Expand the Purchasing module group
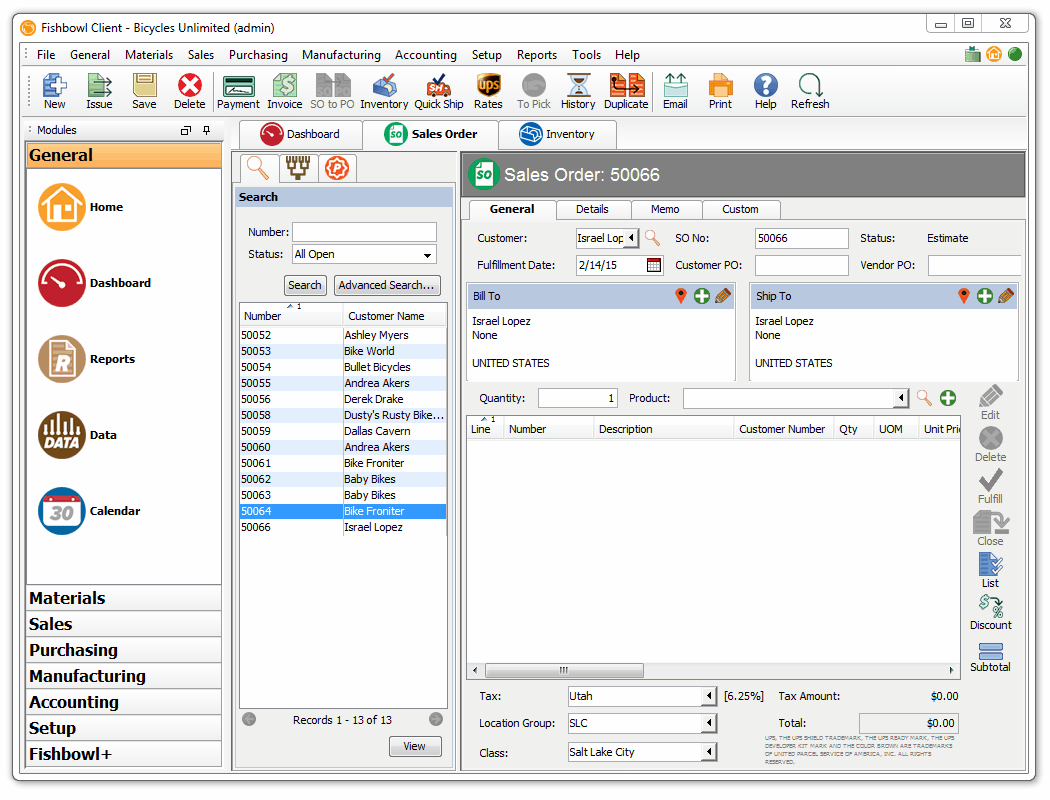 [x=124, y=650]
